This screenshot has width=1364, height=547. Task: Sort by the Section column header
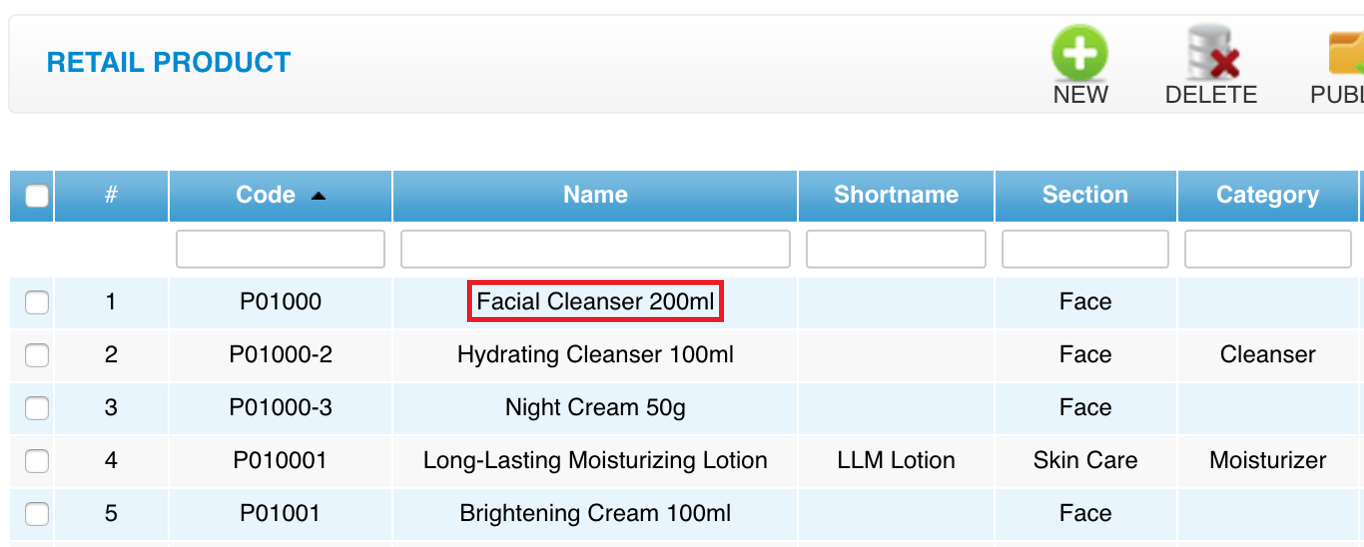[x=1085, y=195]
